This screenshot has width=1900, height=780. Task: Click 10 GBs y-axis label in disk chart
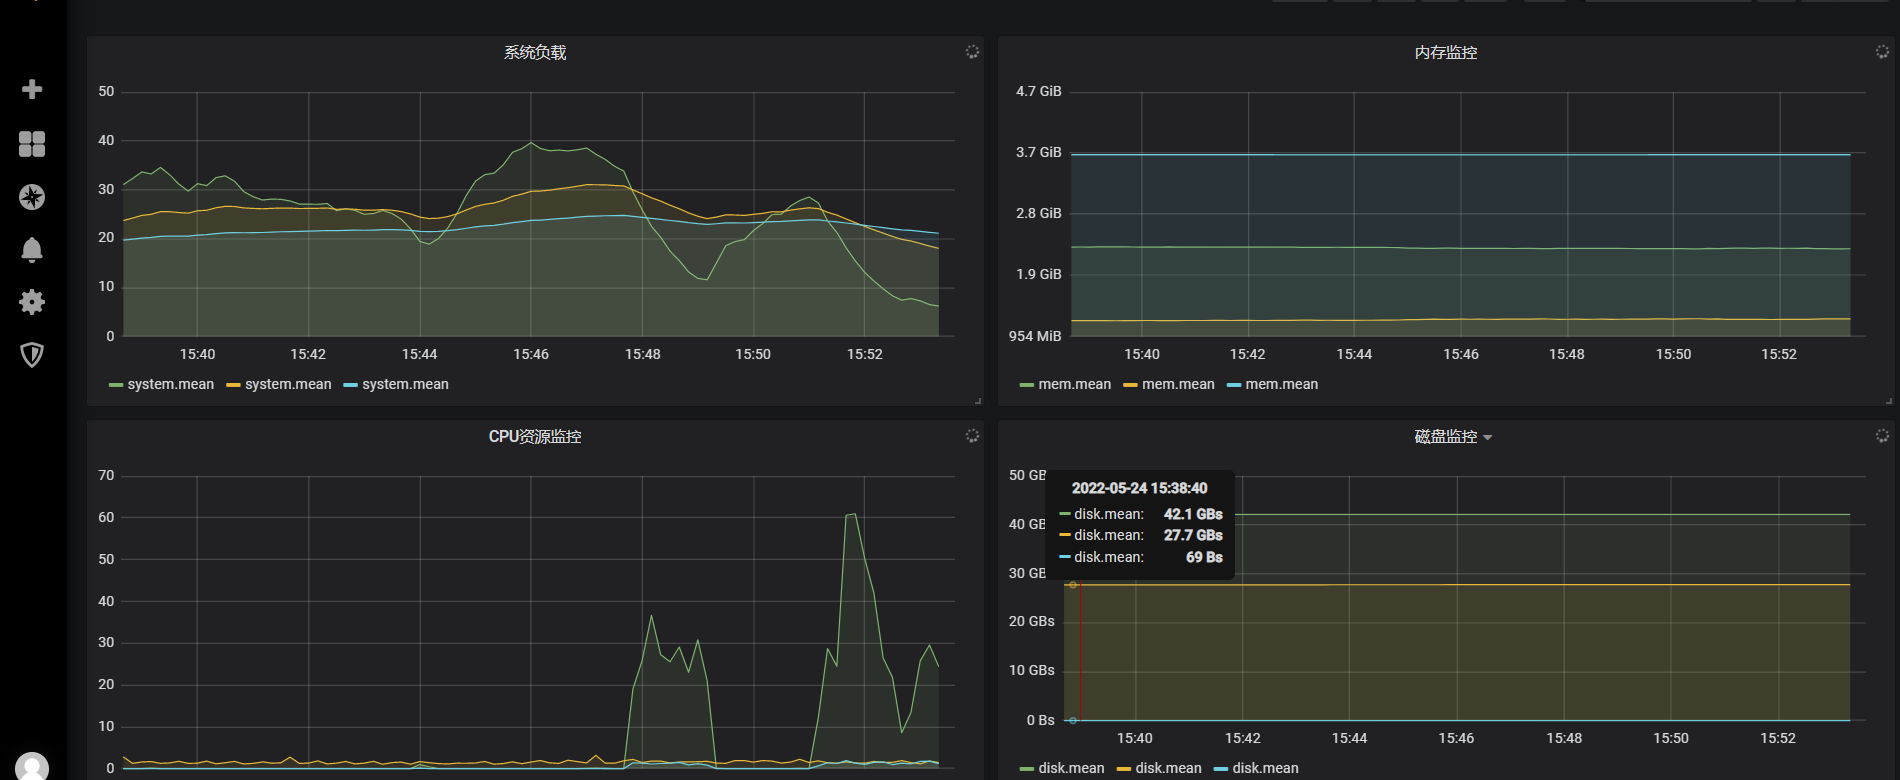pyautogui.click(x=1032, y=670)
